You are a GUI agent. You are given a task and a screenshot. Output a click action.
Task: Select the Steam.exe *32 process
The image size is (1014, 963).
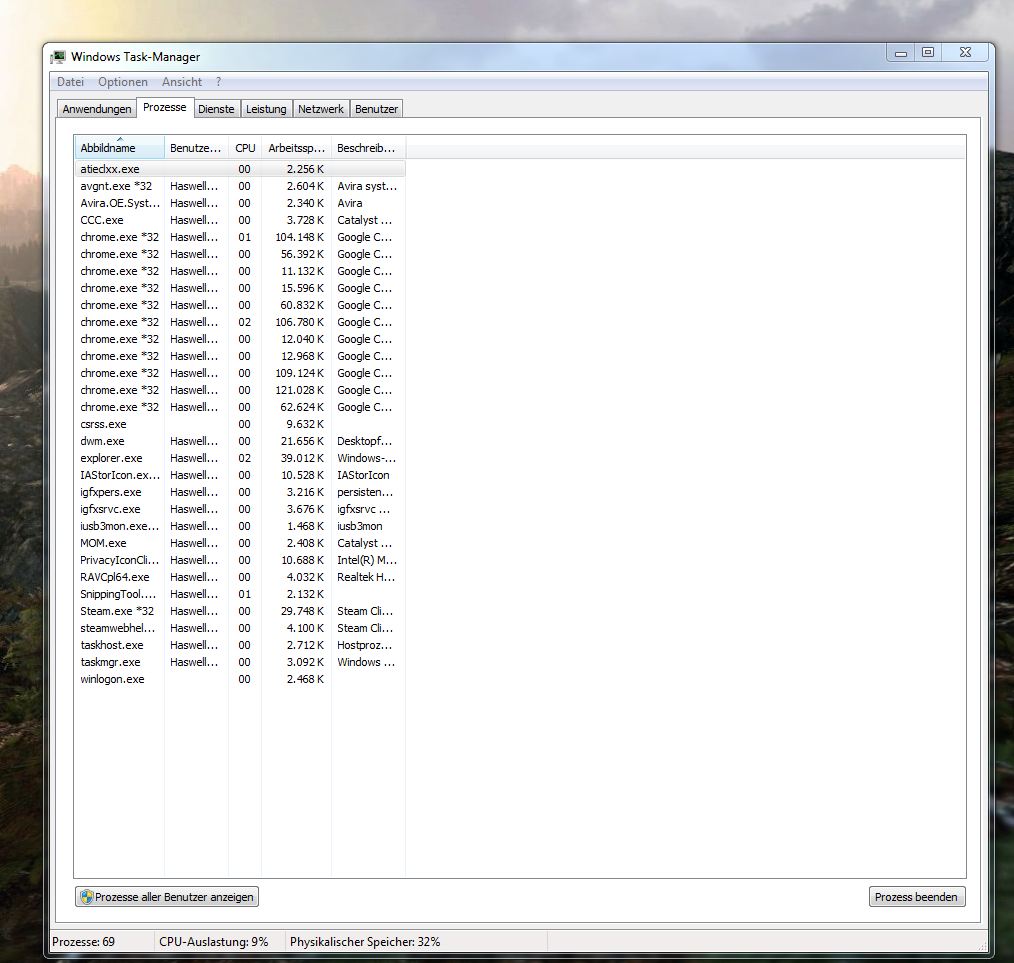(x=240, y=611)
